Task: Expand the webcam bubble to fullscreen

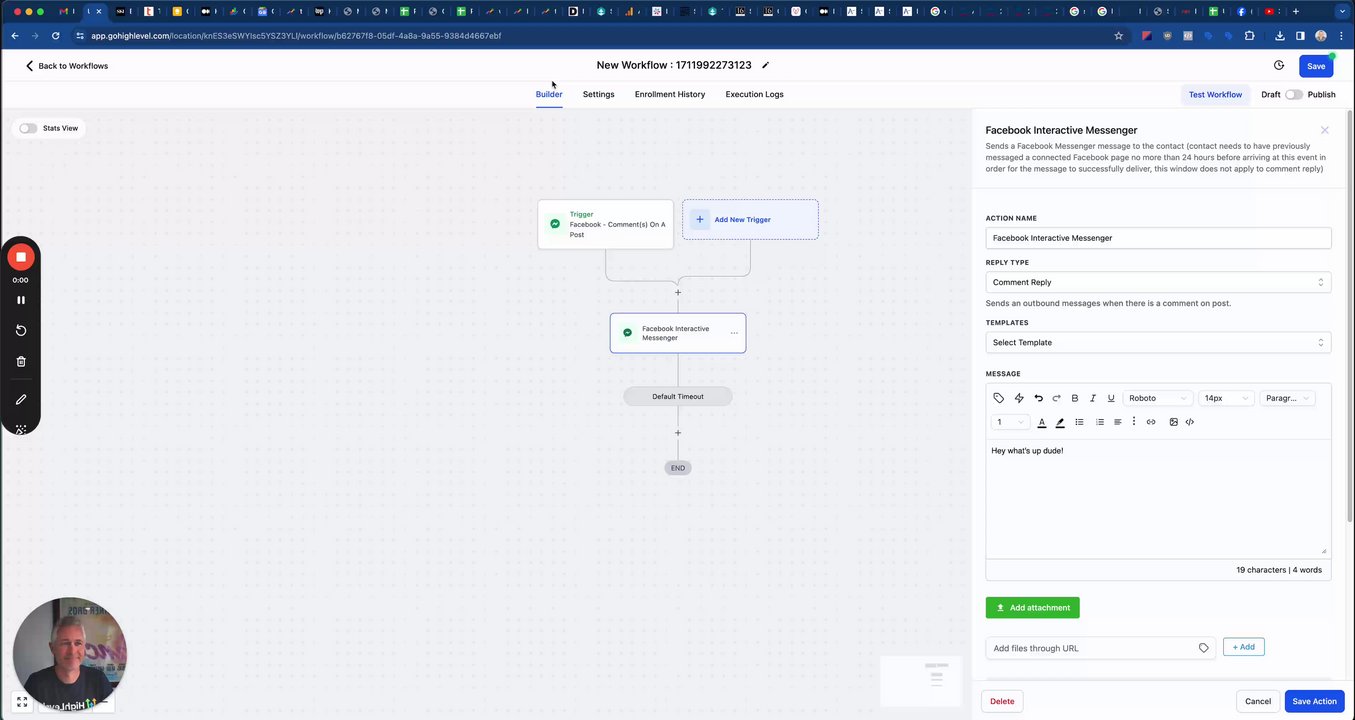Action: (22, 702)
